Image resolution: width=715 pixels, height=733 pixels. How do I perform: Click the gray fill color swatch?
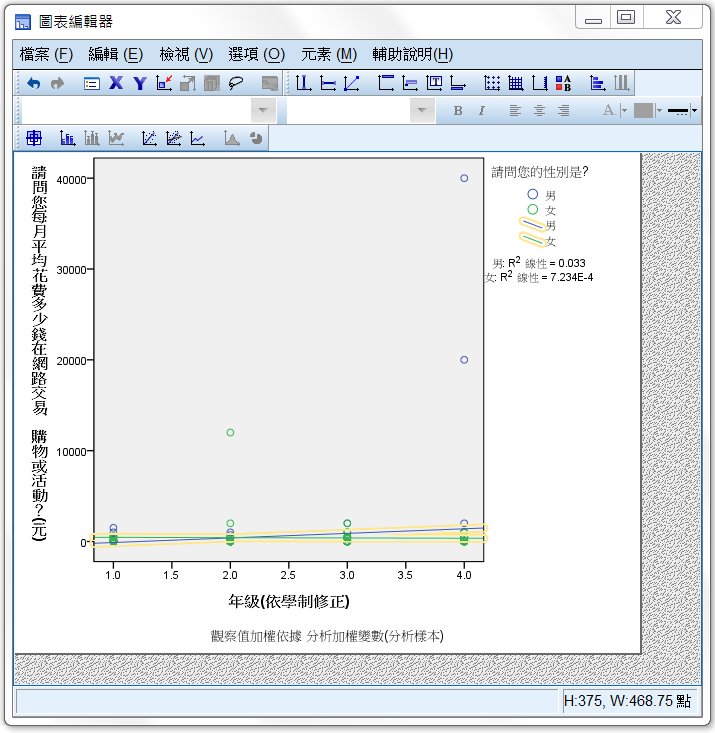click(x=643, y=111)
